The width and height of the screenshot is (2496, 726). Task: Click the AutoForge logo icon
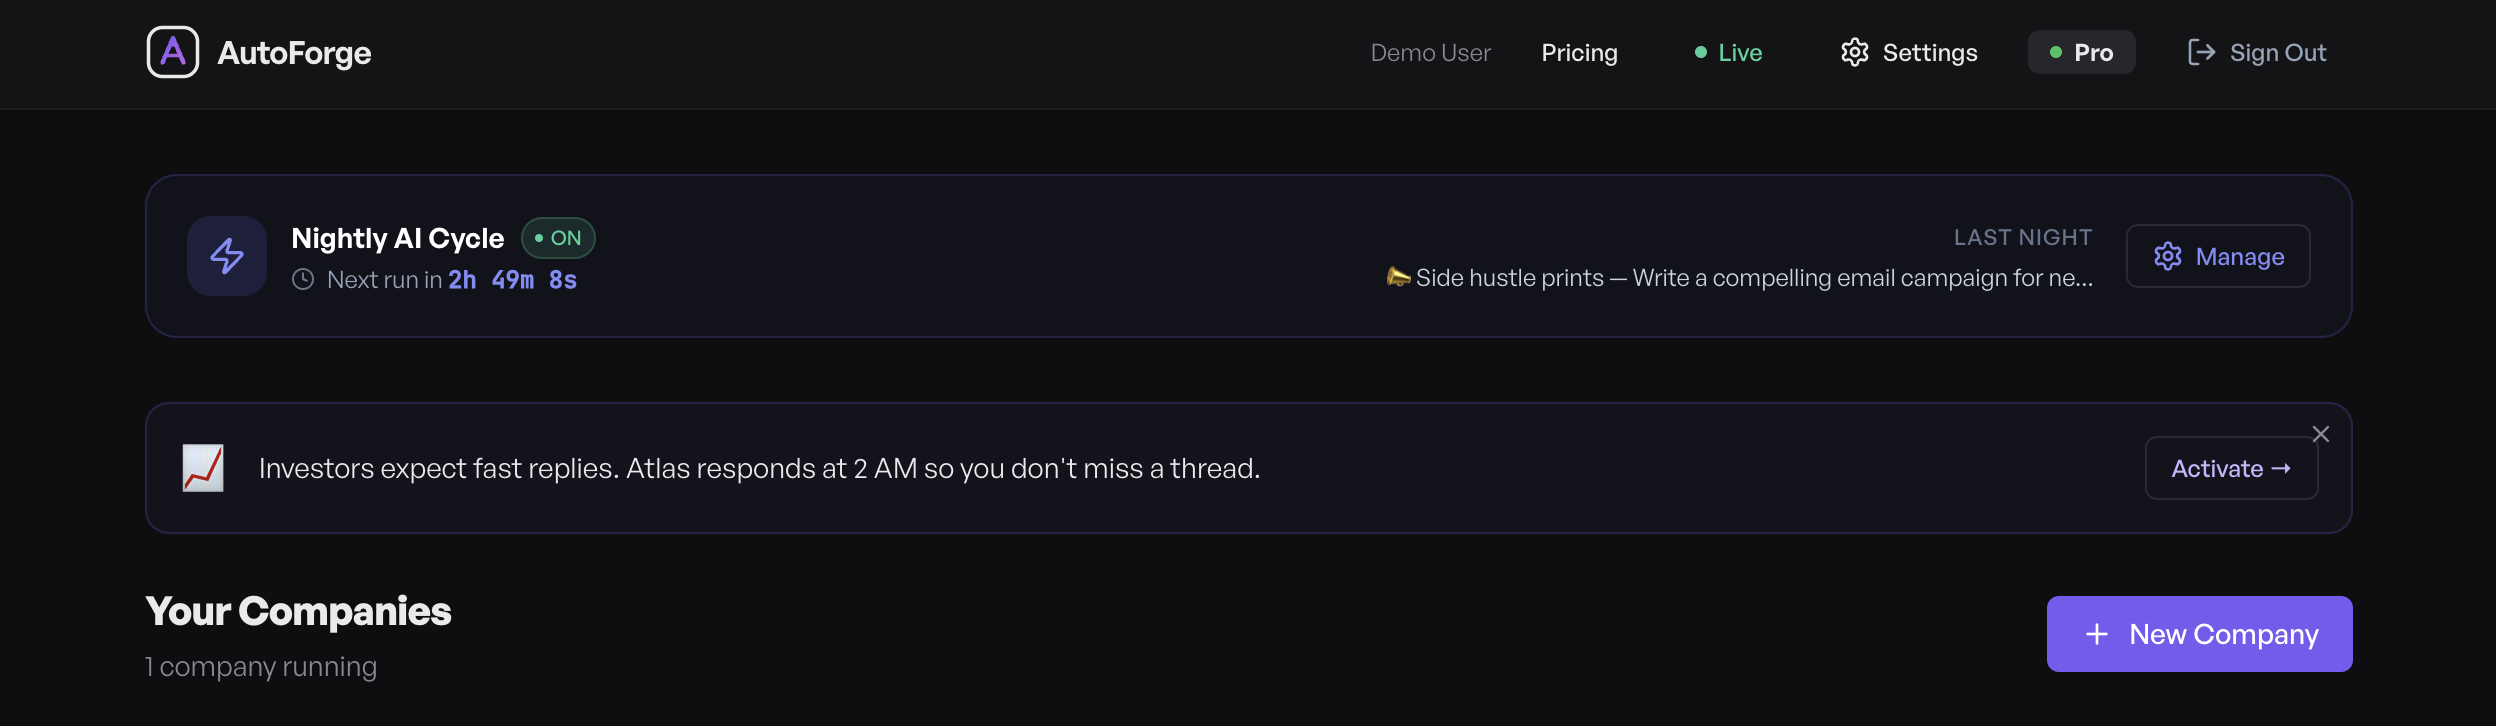173,52
